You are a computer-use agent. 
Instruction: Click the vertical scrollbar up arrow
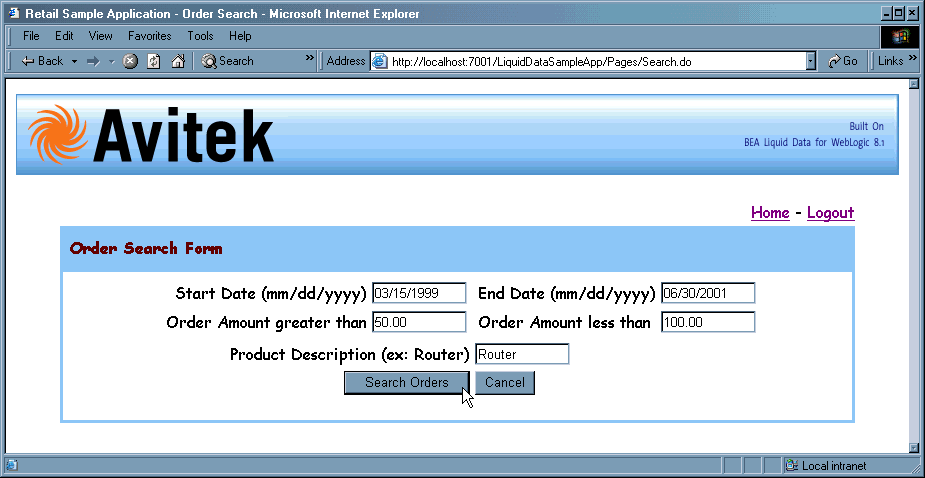pyautogui.click(x=914, y=83)
